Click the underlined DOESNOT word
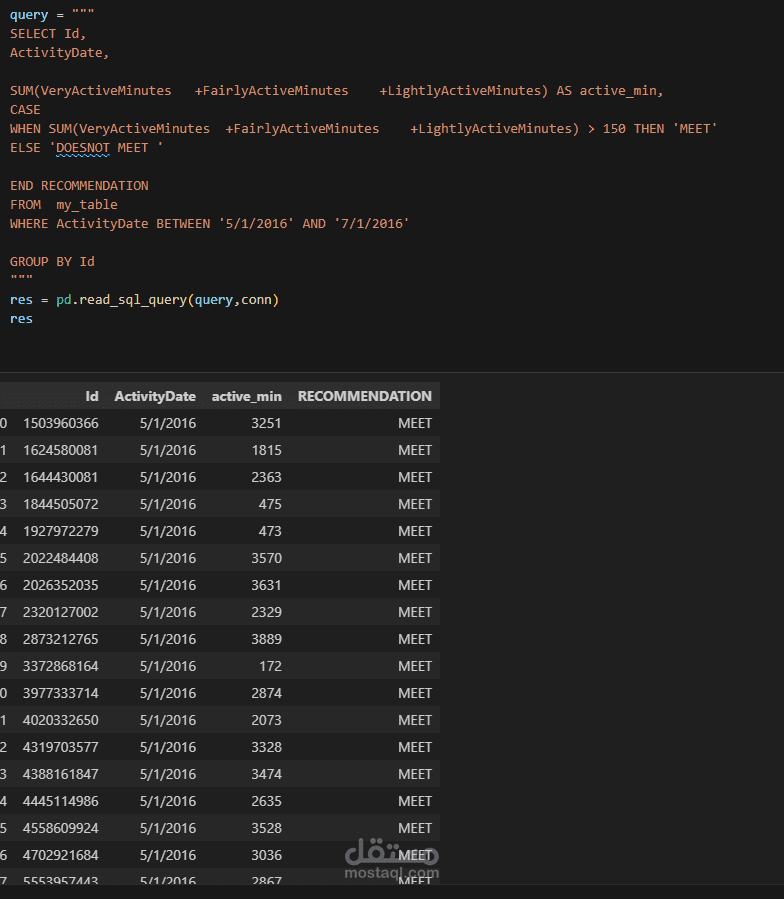 (83, 148)
